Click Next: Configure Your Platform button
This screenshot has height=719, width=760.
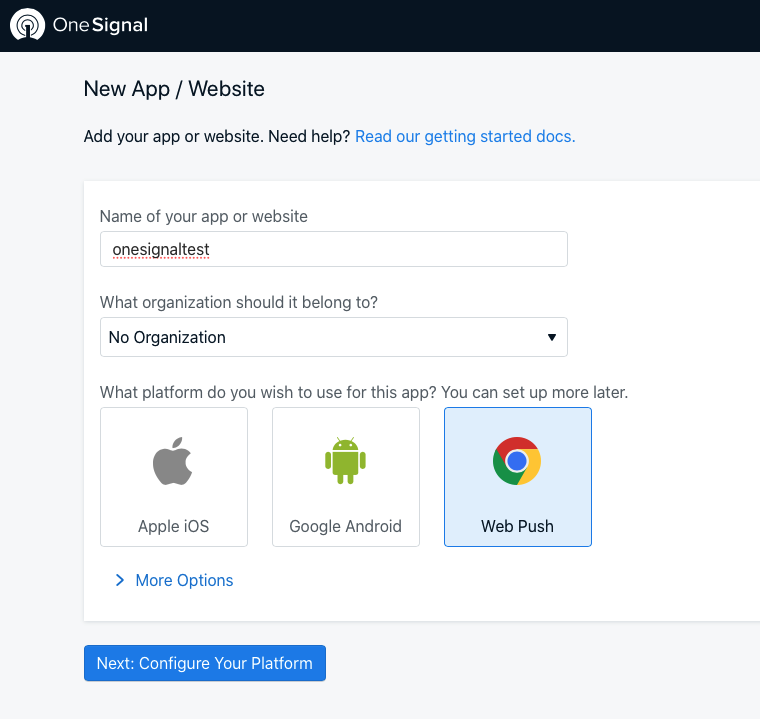tap(204, 663)
